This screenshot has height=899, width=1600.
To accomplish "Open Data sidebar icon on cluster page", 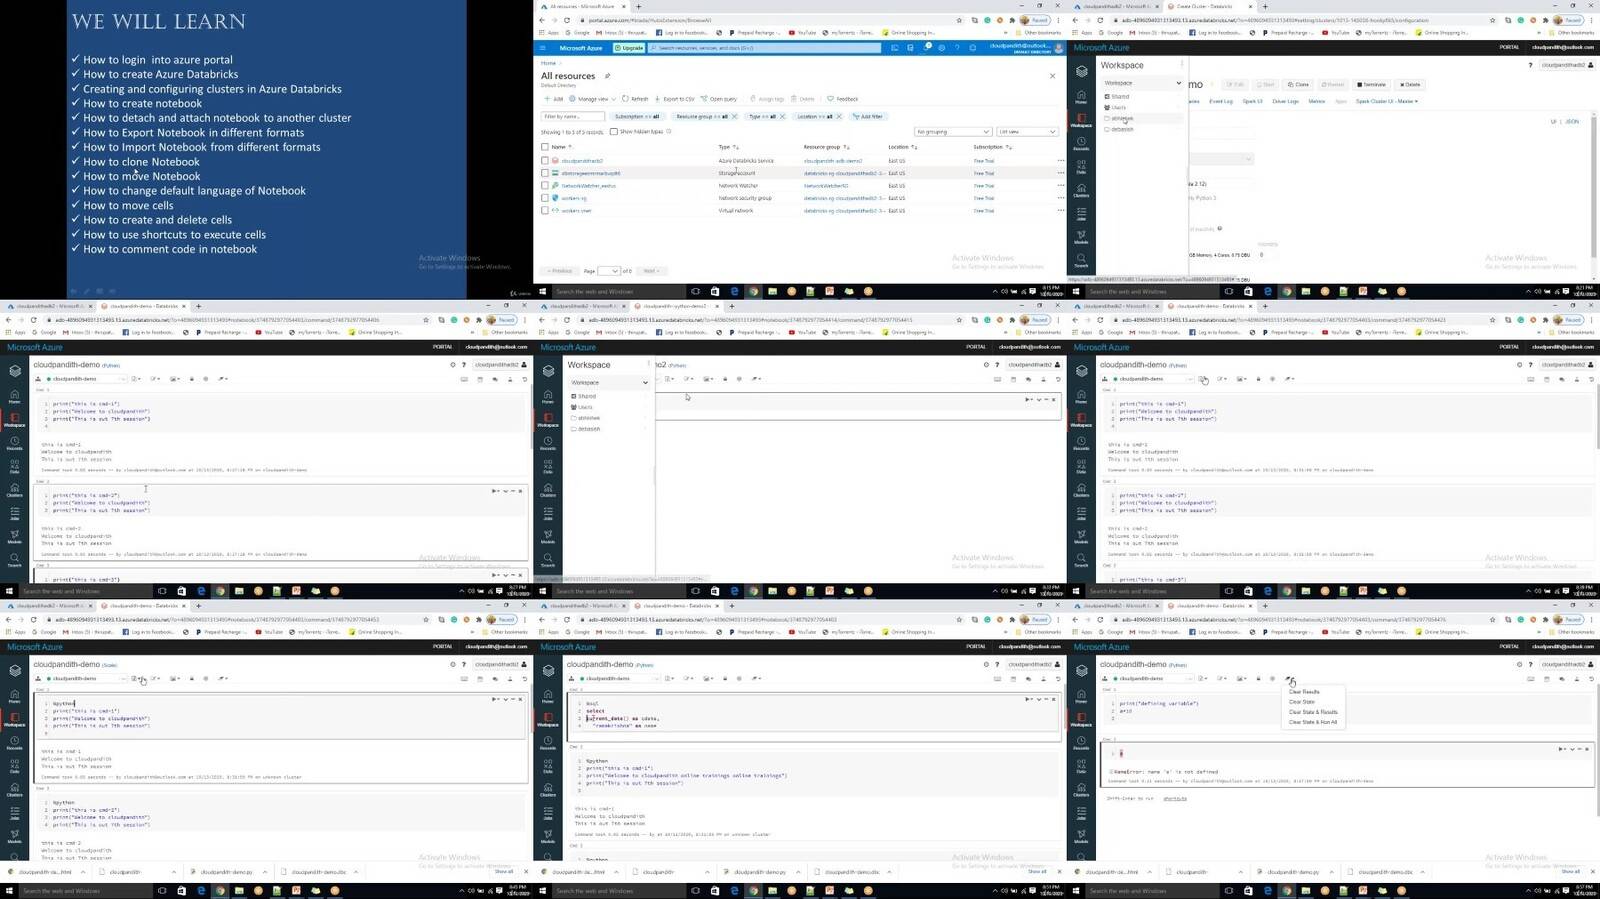I will point(1081,167).
